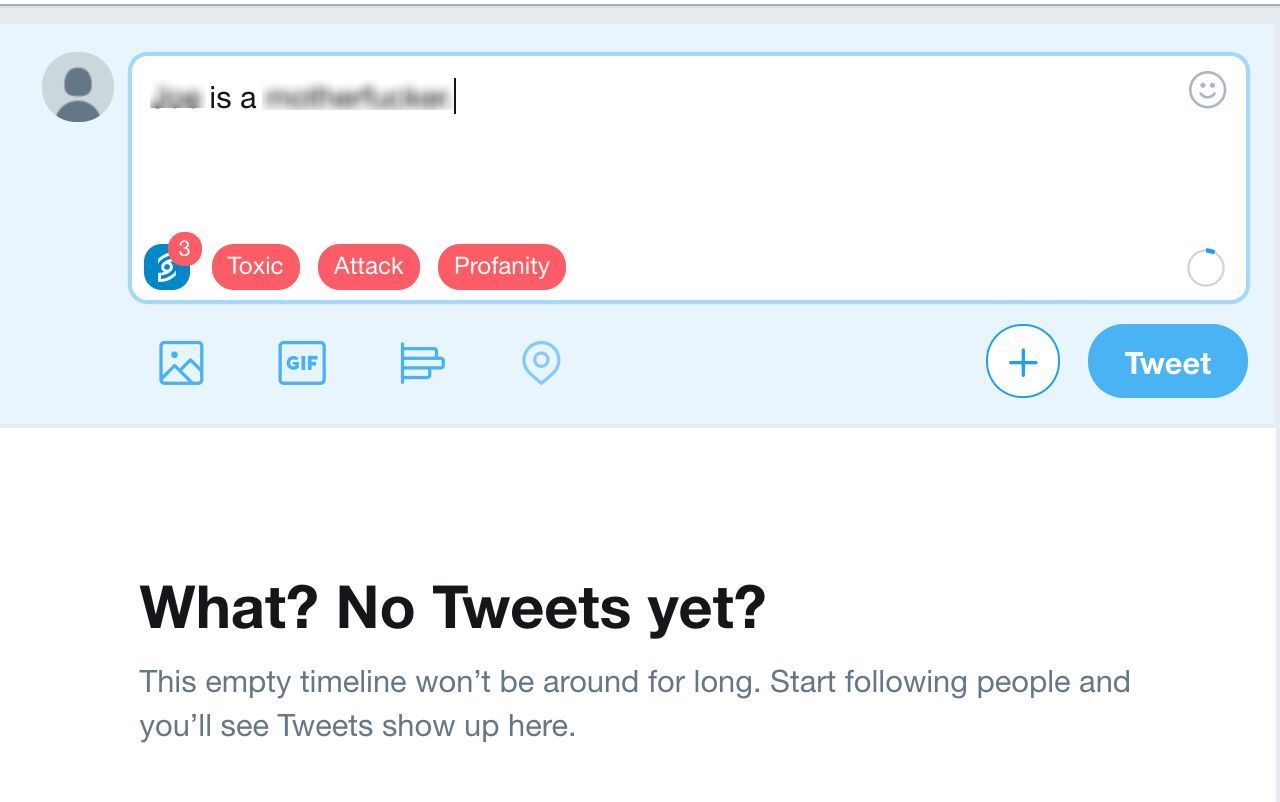
Task: Click the character count progress circle
Action: 1205,268
